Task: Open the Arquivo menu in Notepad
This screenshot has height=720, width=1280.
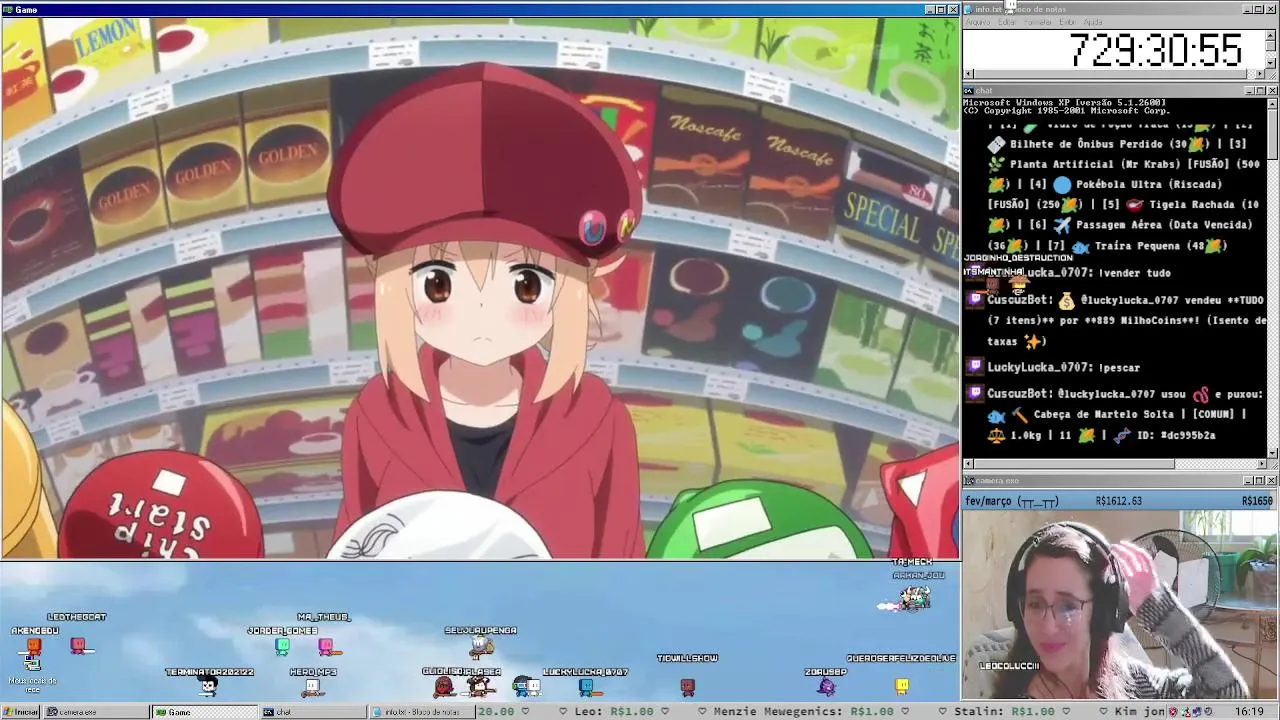Action: pos(977,22)
